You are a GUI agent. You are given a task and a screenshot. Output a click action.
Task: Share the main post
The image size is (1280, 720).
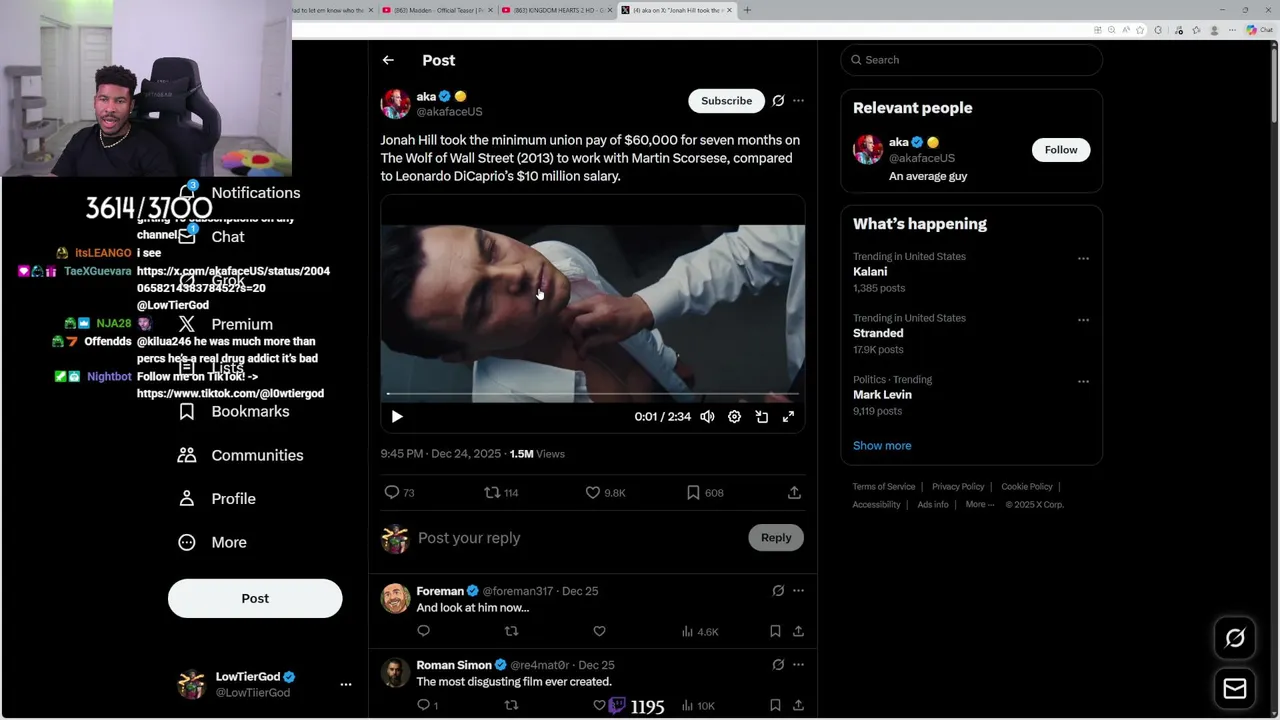794,492
